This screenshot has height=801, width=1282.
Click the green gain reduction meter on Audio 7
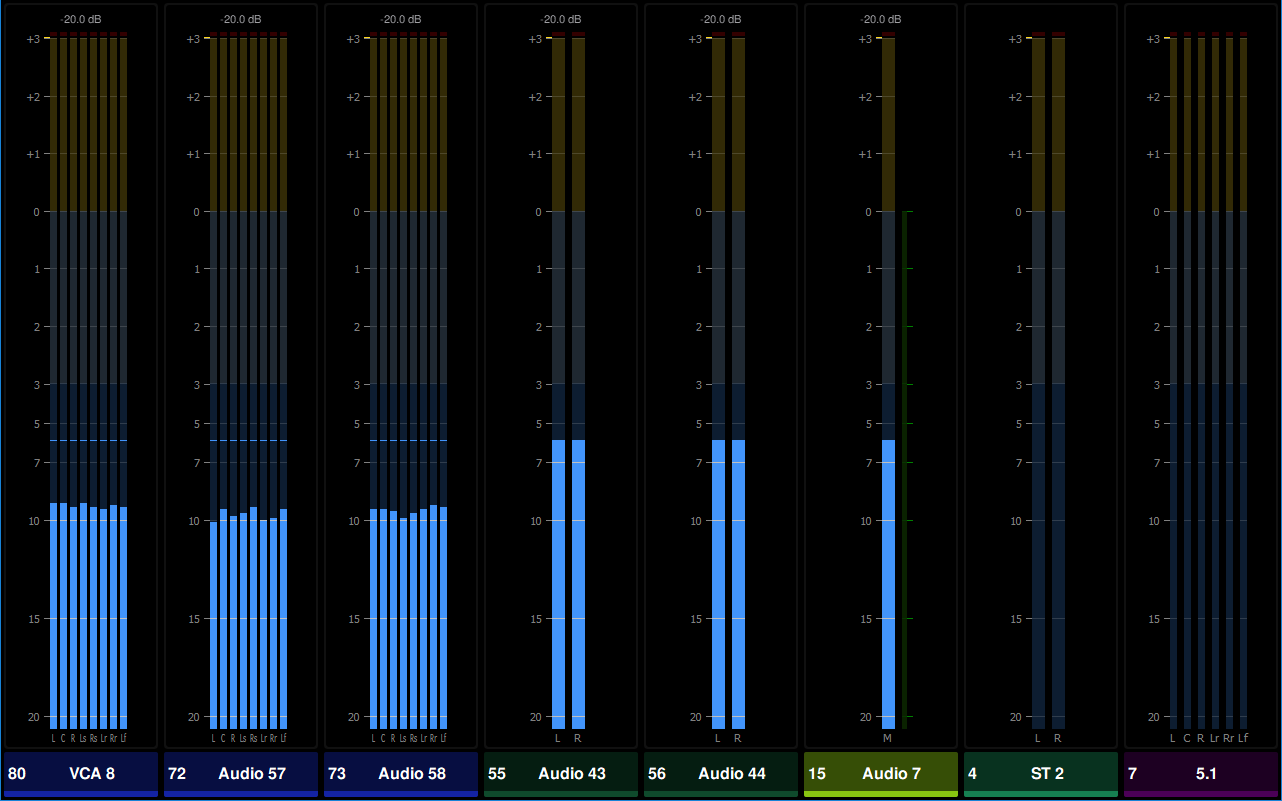pyautogui.click(x=905, y=469)
